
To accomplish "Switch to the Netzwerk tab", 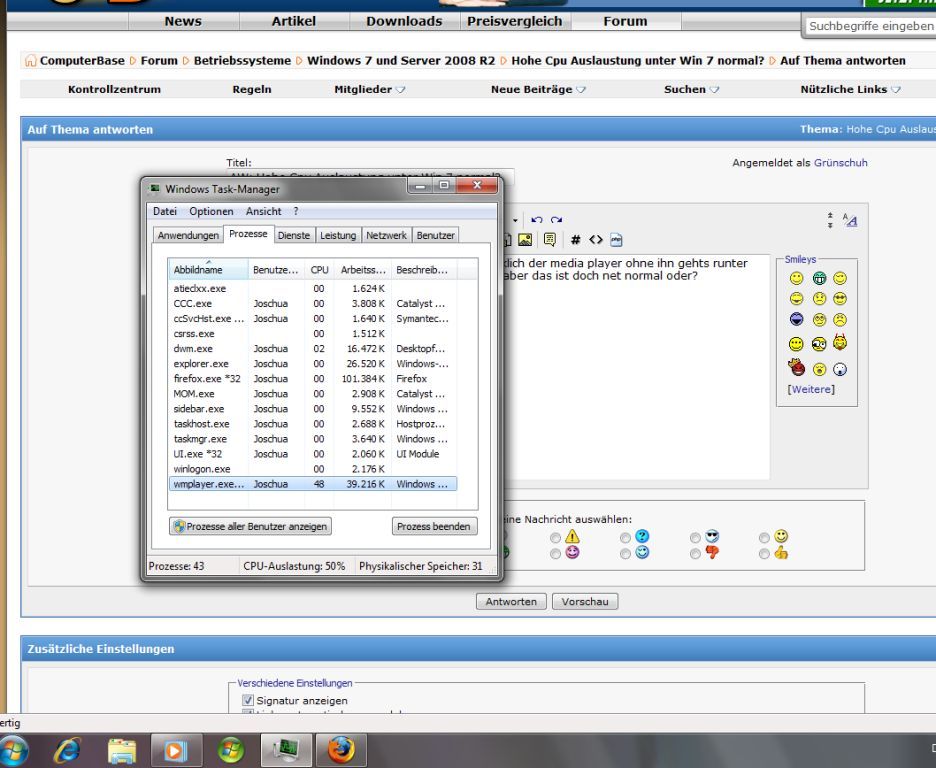I will (x=386, y=235).
